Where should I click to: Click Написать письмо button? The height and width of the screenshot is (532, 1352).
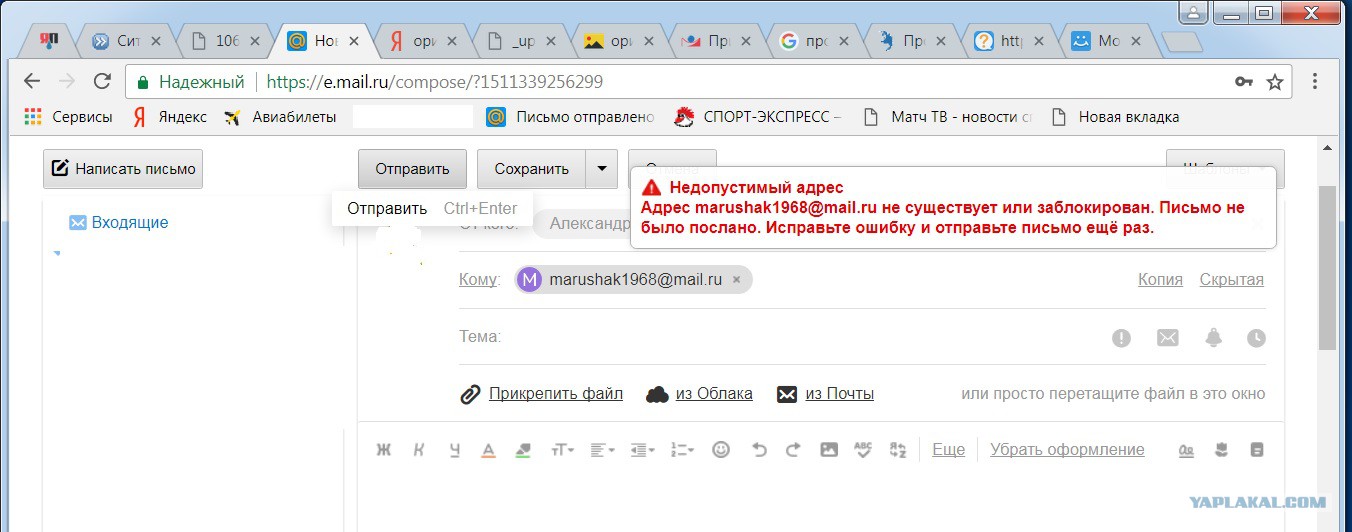(123, 169)
